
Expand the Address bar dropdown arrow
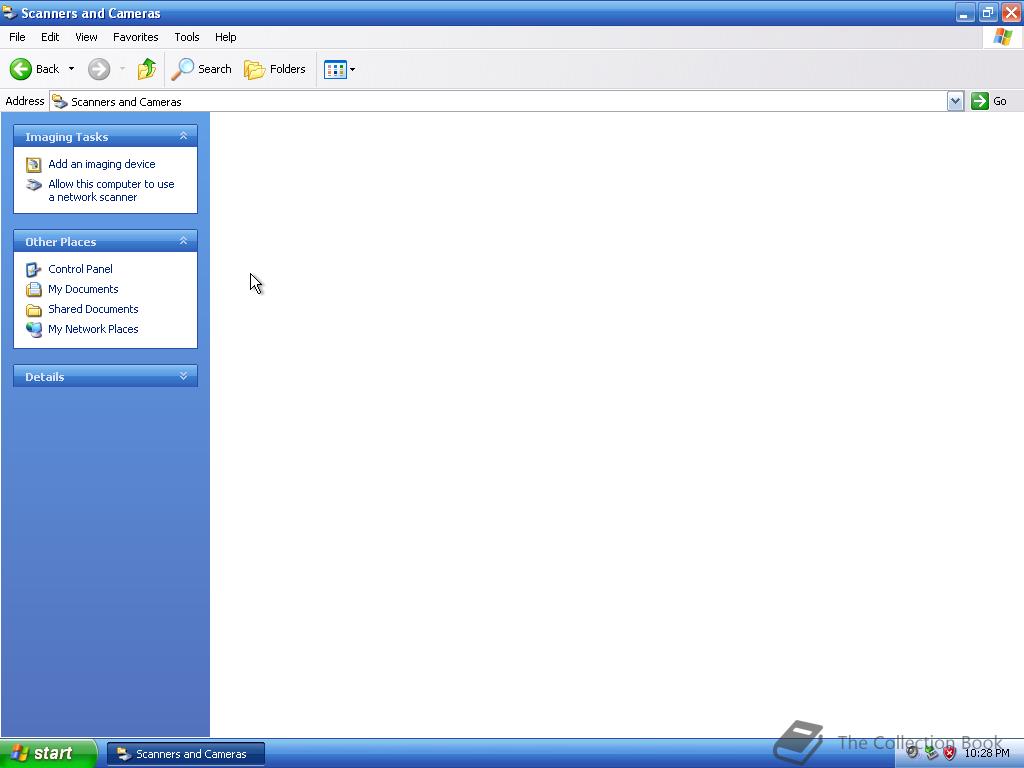coord(955,101)
